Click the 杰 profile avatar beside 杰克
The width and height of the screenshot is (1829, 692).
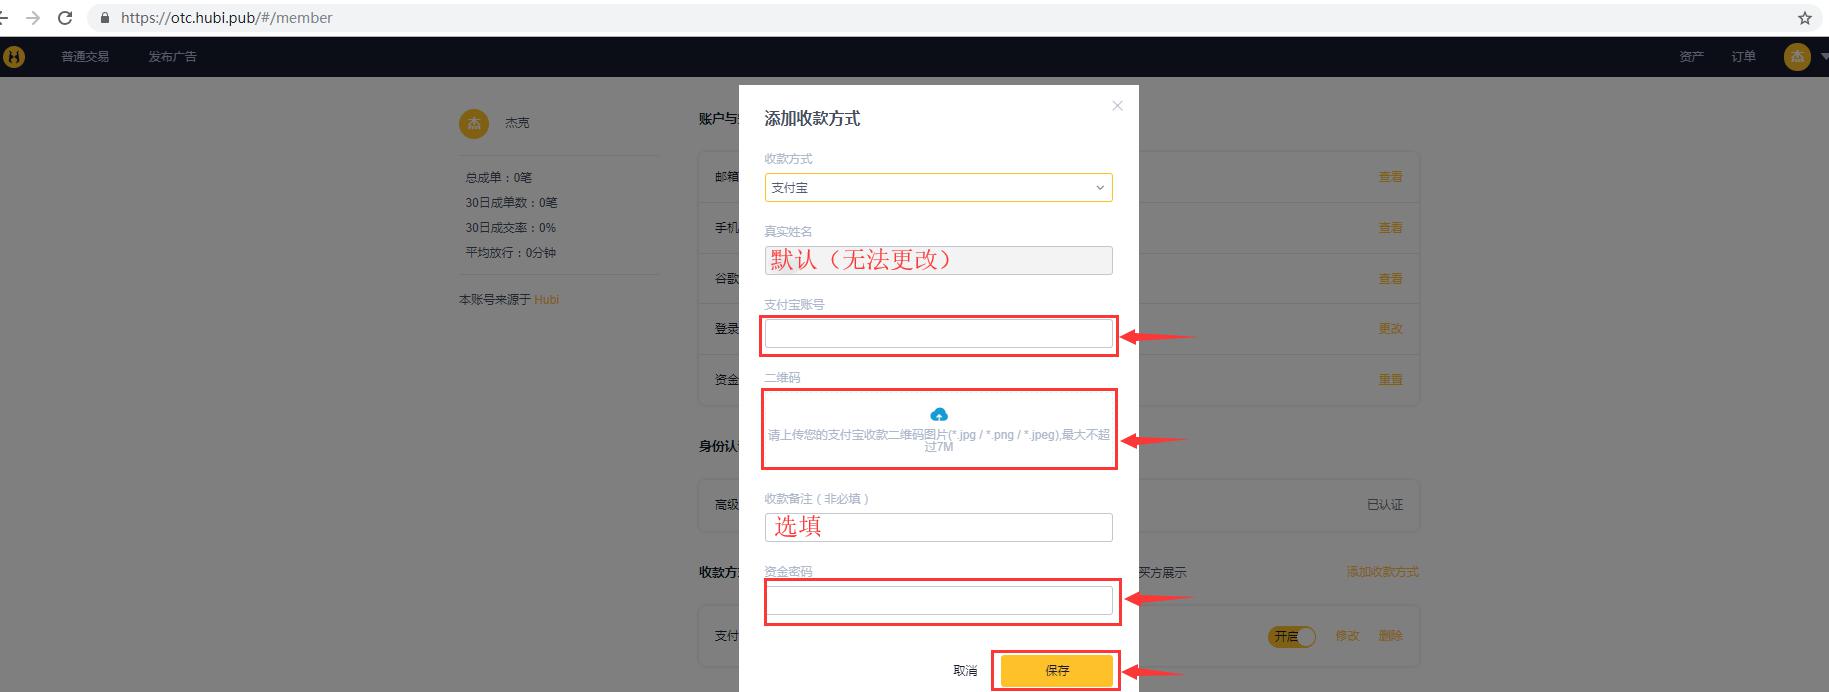(474, 123)
